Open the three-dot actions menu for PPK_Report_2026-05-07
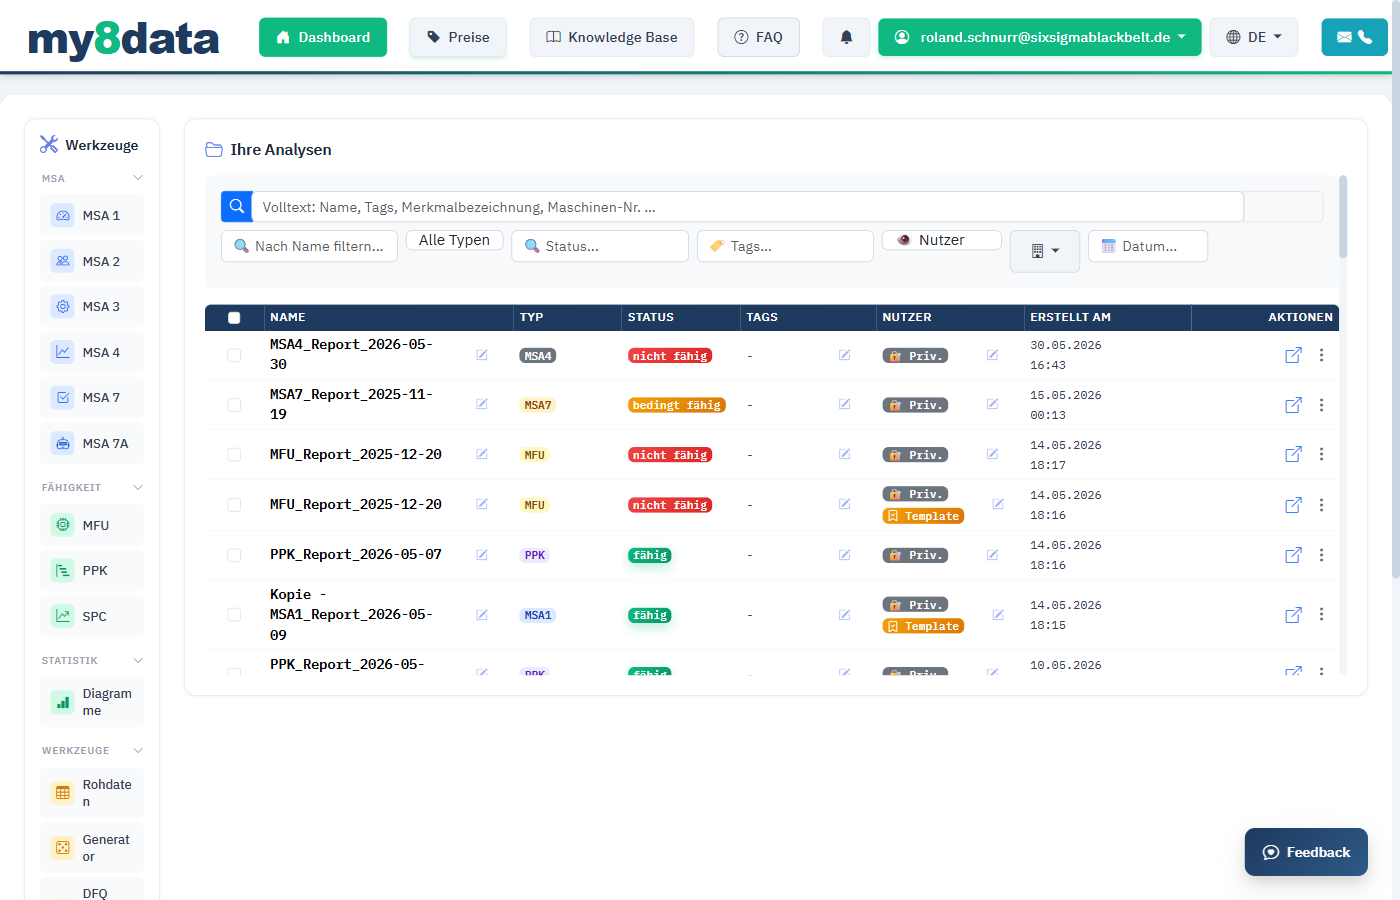 (x=1321, y=555)
